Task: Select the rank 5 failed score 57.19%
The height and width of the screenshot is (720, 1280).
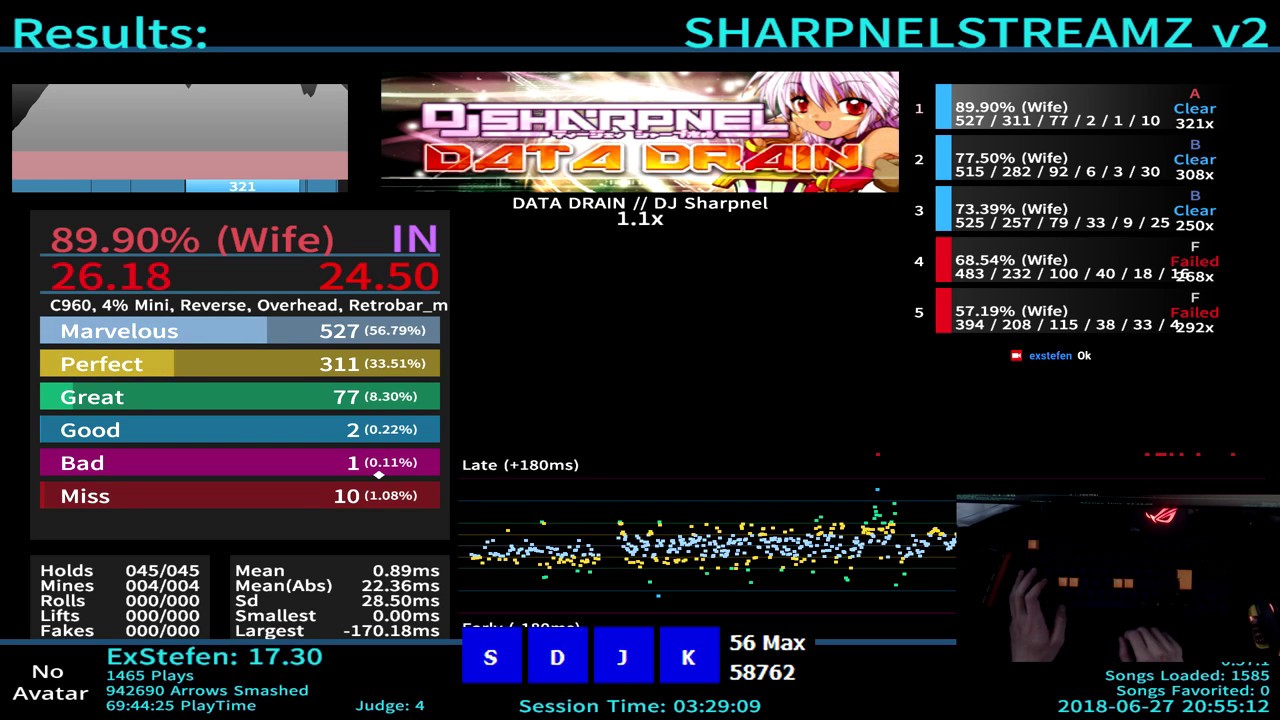Action: (x=1076, y=311)
